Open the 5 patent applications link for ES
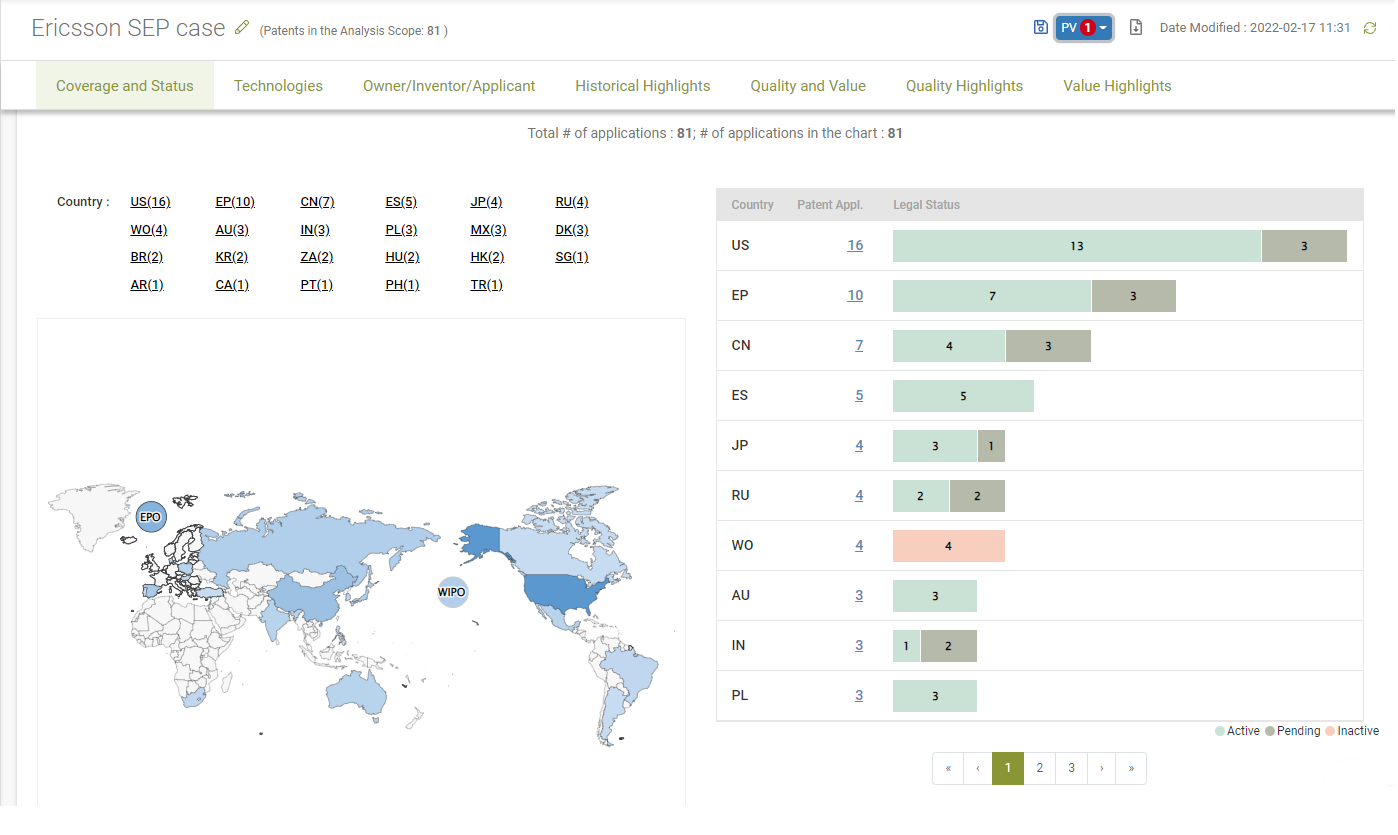The width and height of the screenshot is (1398, 835). pos(859,395)
